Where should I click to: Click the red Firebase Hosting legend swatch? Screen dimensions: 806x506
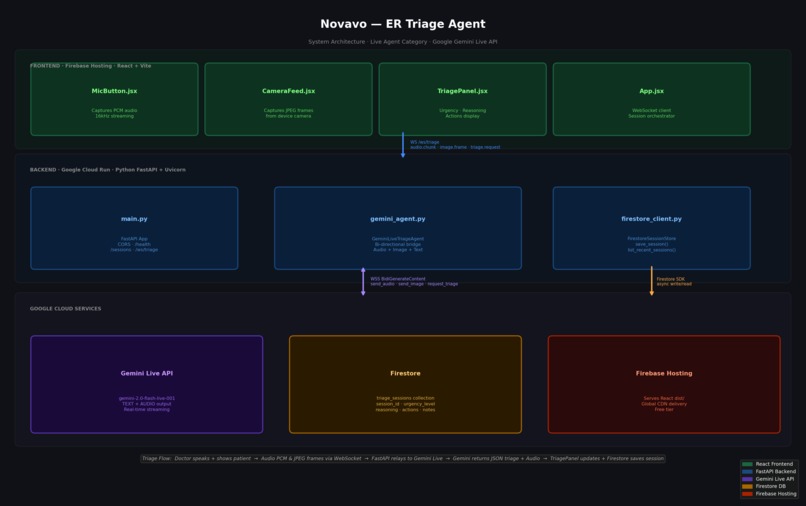point(747,494)
